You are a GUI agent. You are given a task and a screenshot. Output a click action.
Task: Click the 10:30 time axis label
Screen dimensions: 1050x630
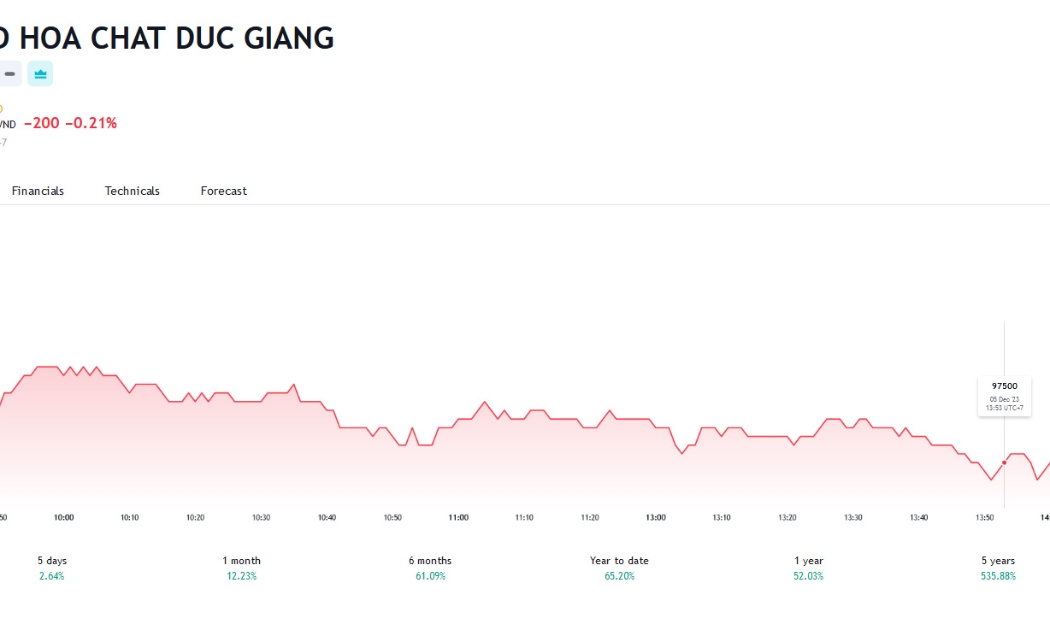pos(261,518)
